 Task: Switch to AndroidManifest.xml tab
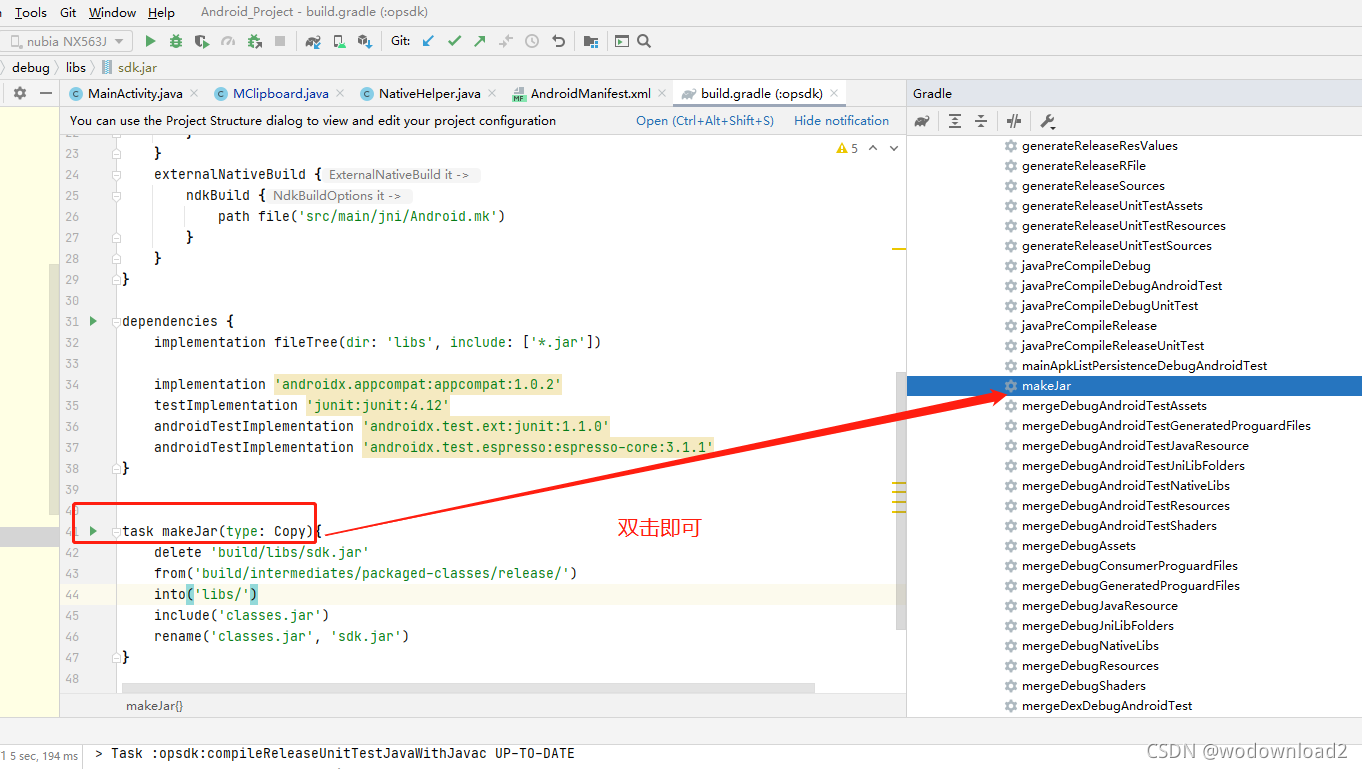point(590,93)
